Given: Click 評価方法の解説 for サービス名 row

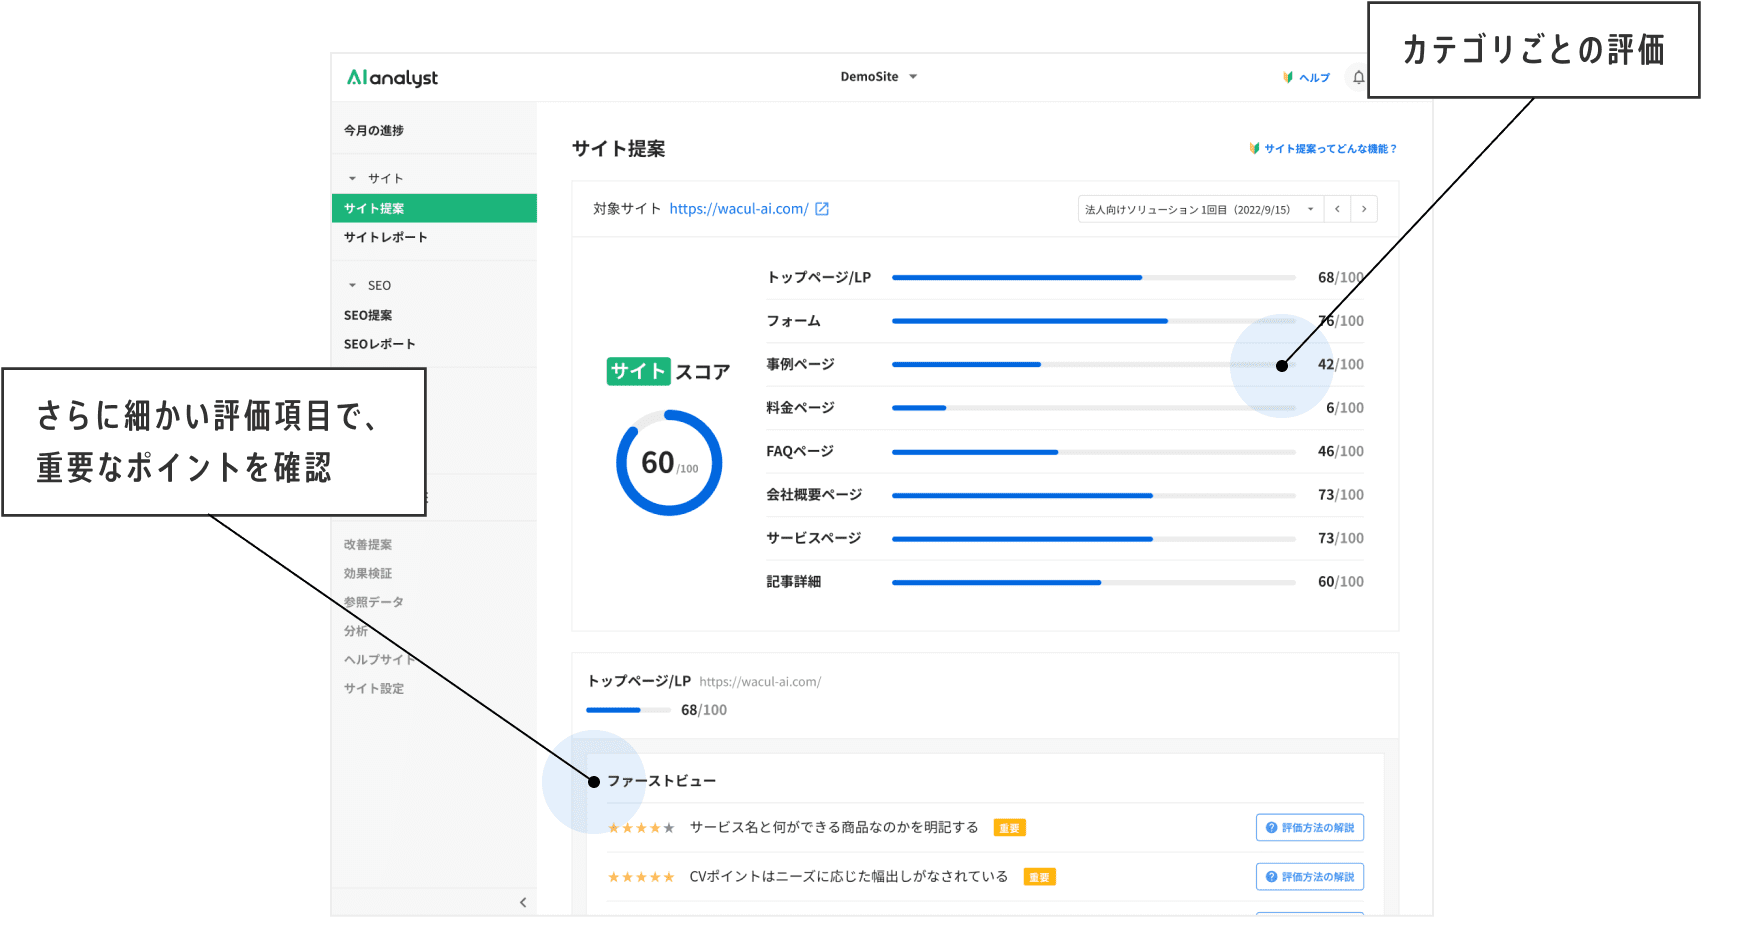Looking at the screenshot, I should pyautogui.click(x=1310, y=828).
